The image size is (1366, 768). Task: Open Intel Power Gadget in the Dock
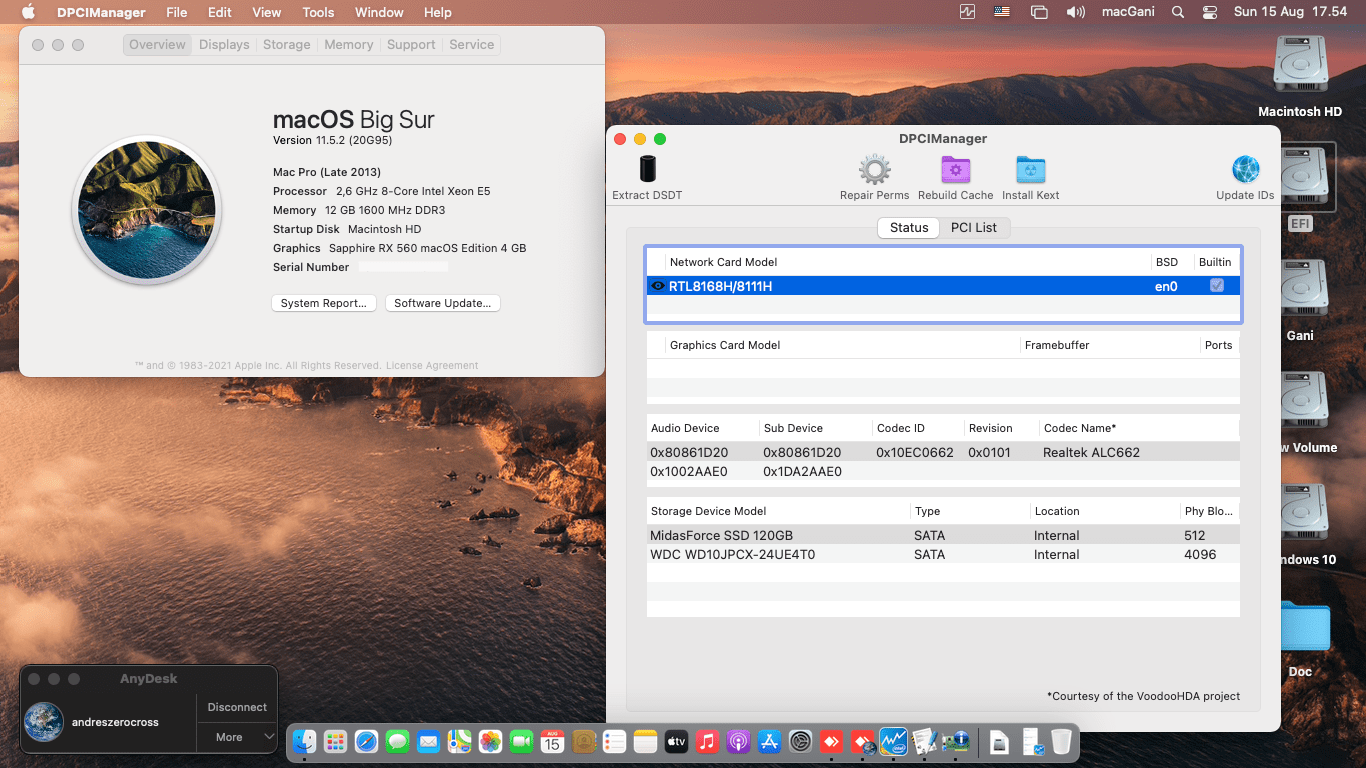(x=893, y=741)
